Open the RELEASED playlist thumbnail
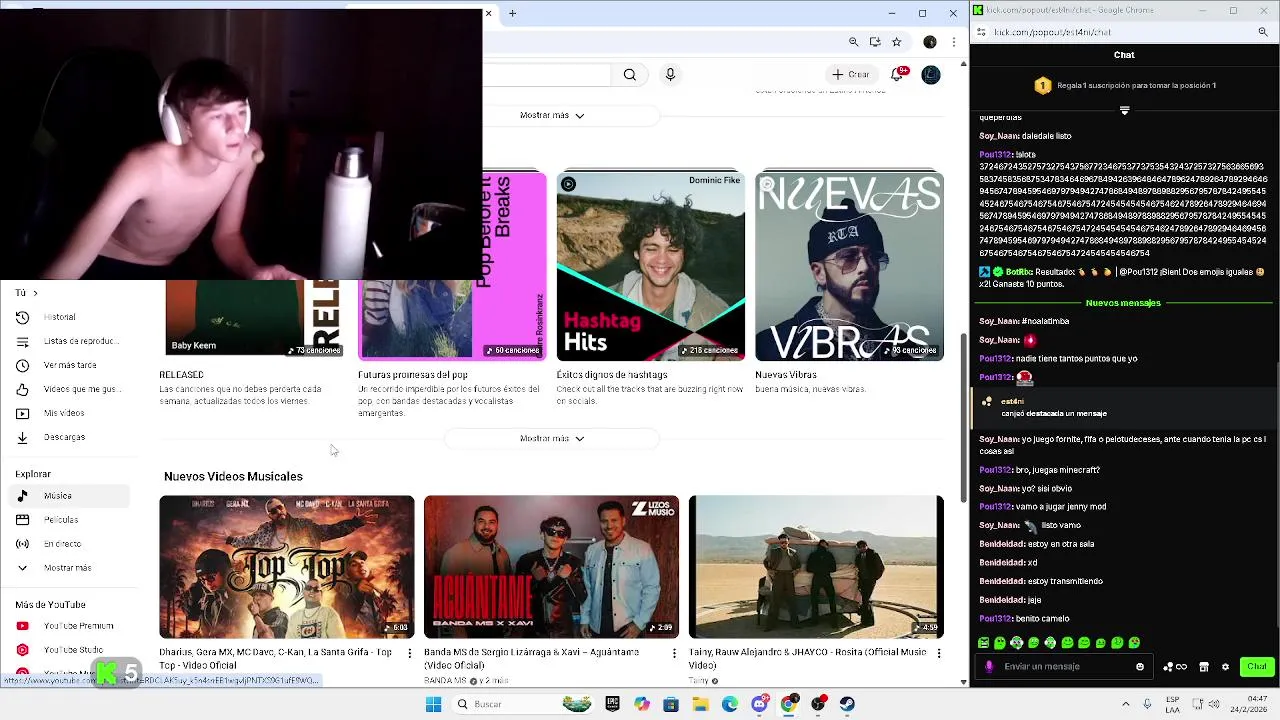1280x720 pixels. click(x=251, y=319)
